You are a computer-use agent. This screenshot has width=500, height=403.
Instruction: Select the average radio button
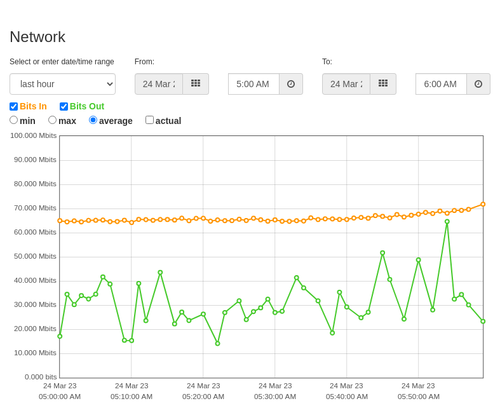coord(93,120)
